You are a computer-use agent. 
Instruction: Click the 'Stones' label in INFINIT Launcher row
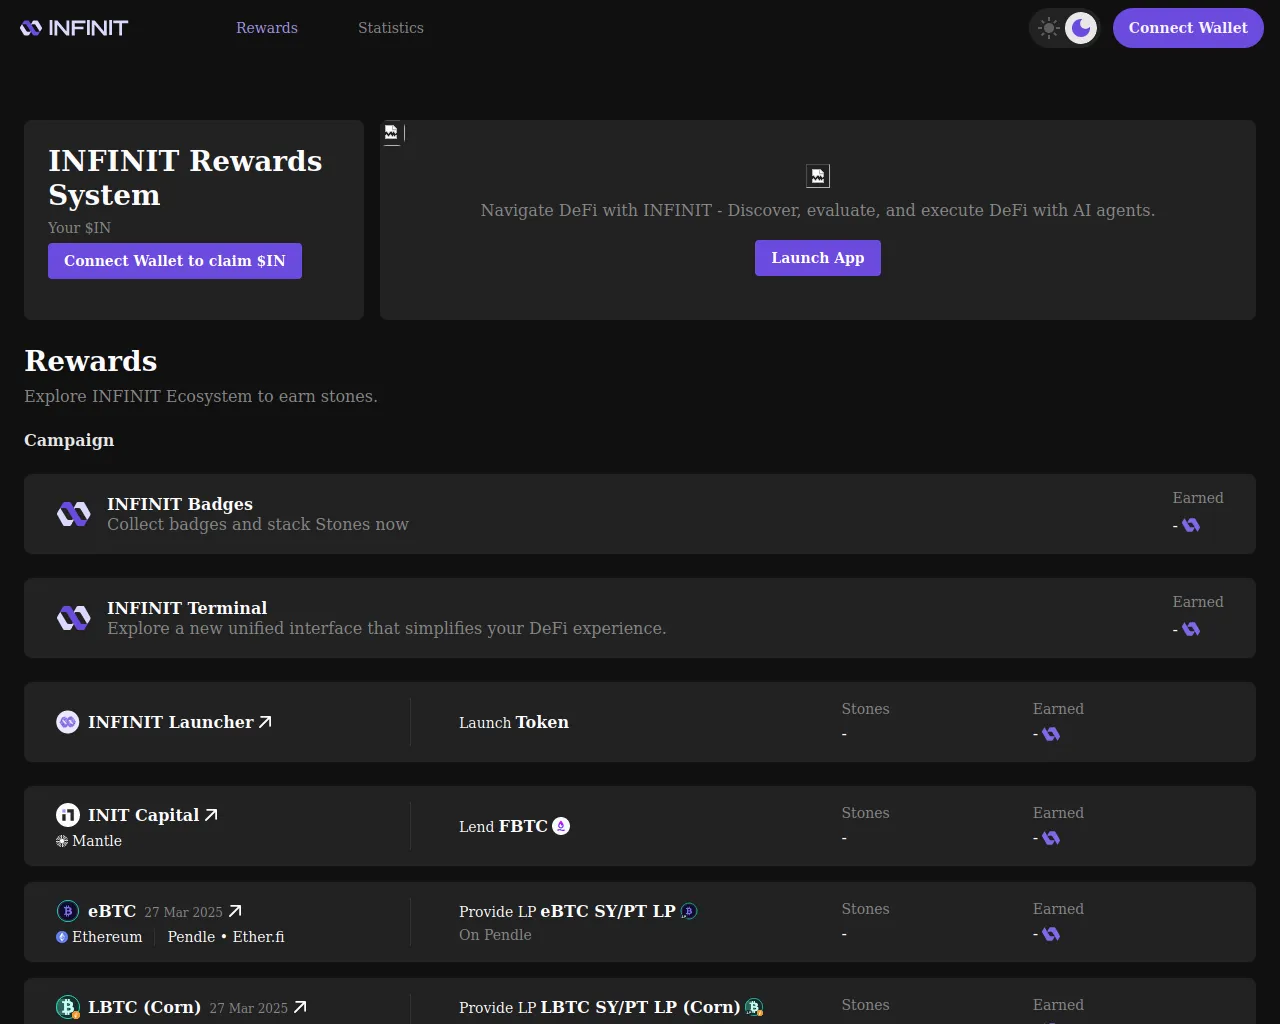[x=865, y=709]
